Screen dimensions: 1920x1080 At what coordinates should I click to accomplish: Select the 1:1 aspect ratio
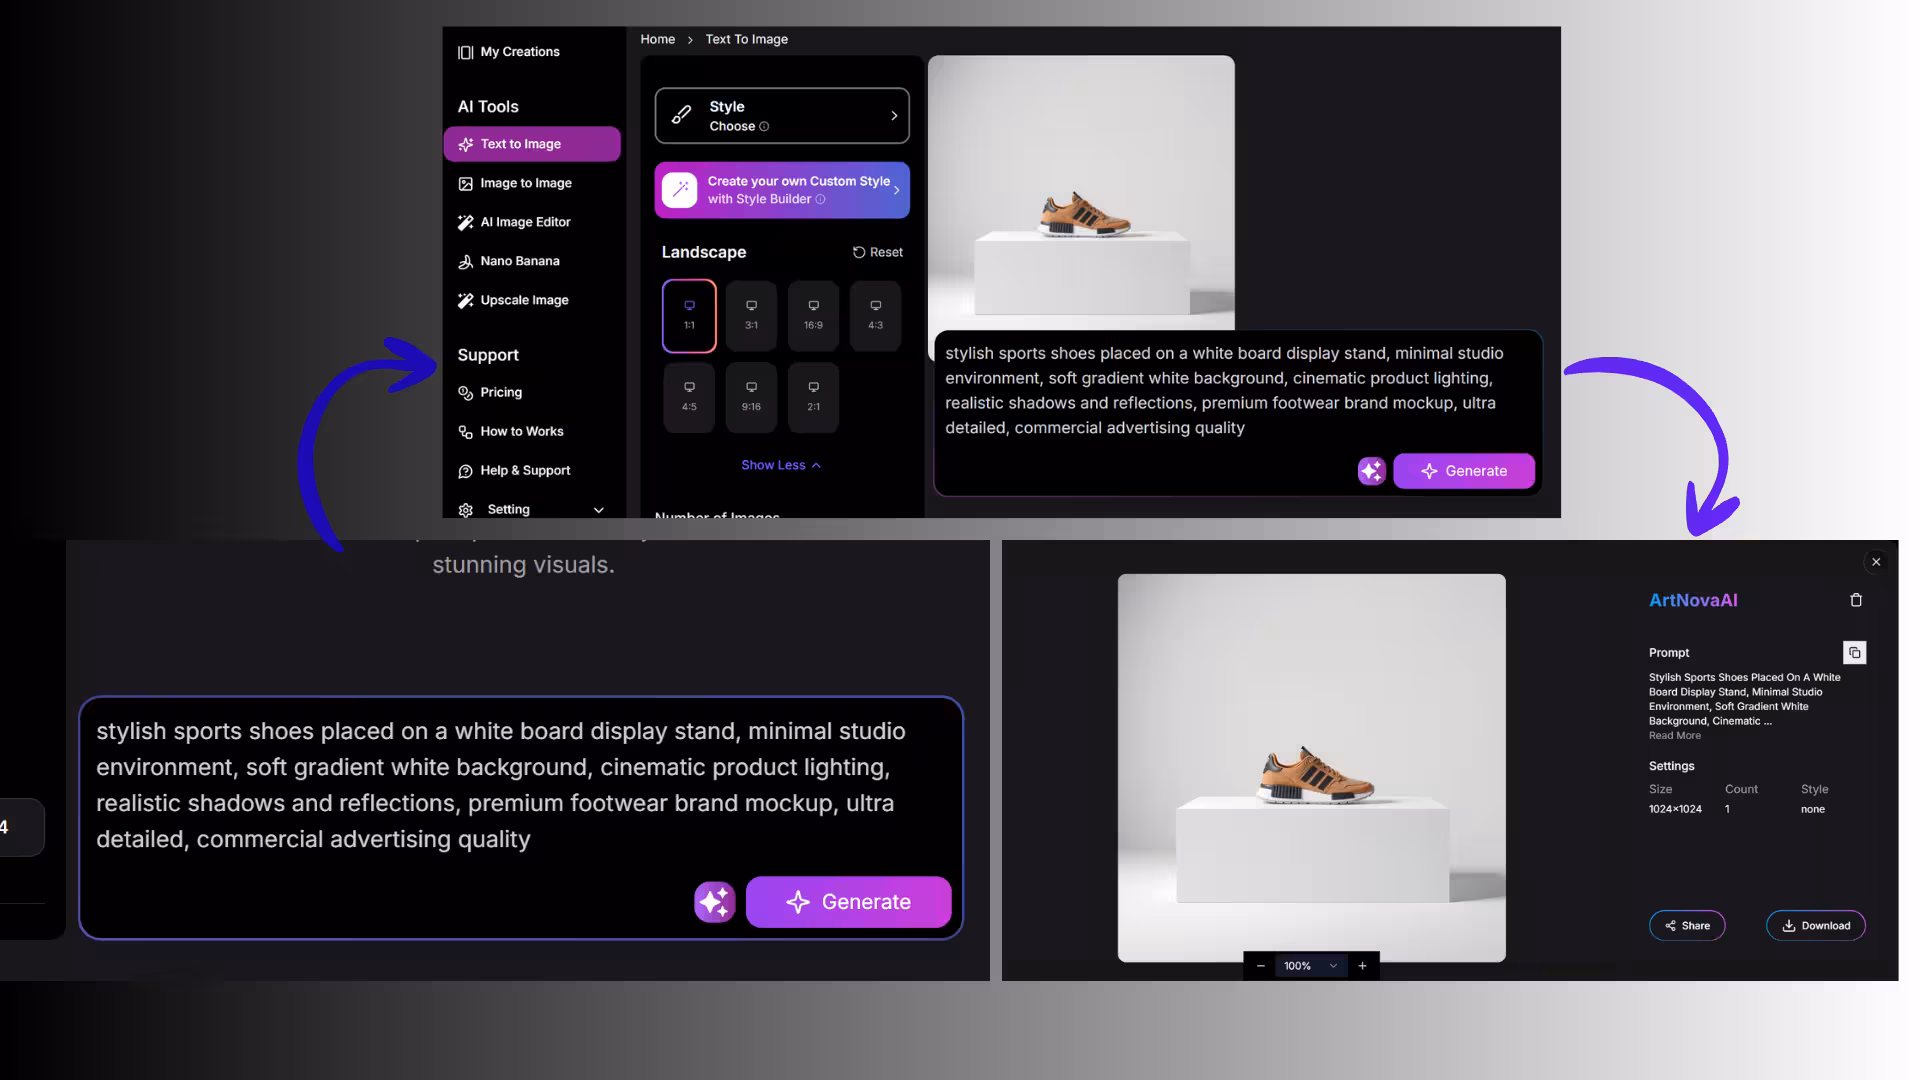688,315
